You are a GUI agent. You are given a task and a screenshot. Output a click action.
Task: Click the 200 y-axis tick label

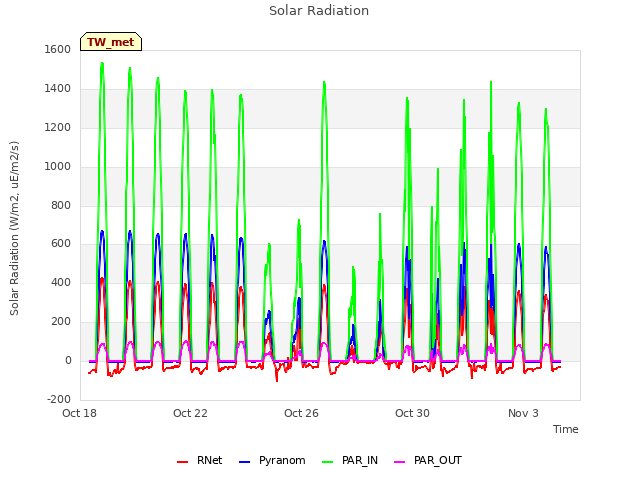[61, 322]
